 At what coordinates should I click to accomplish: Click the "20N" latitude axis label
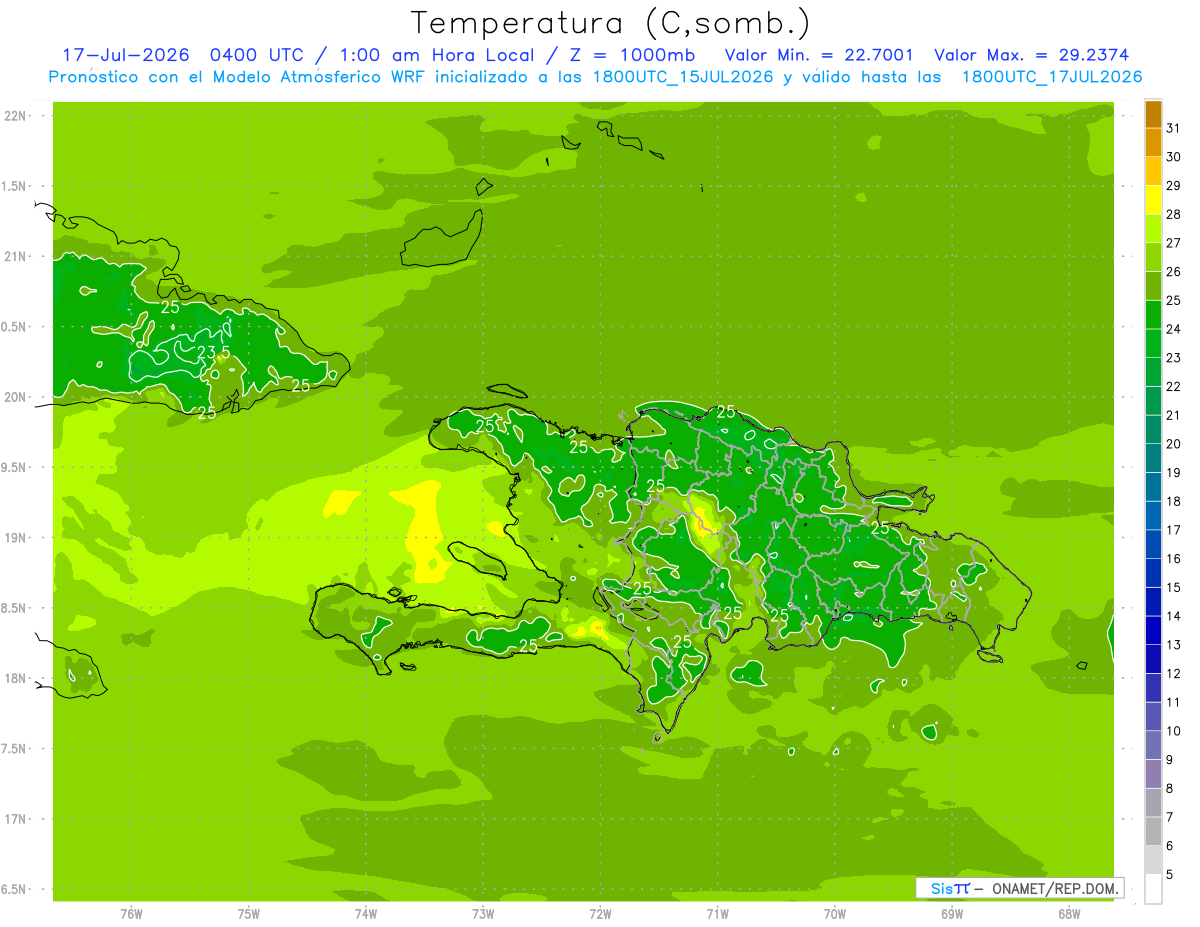[x=14, y=397]
